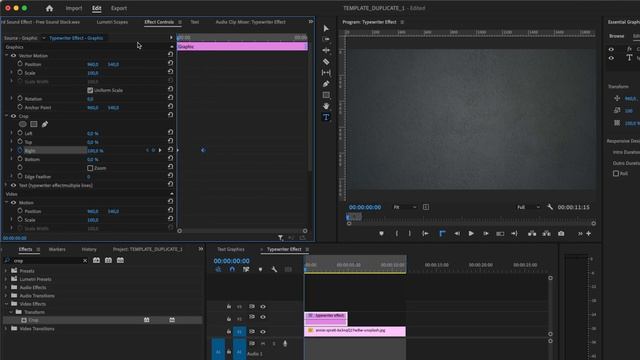Open the Full playback resolution dropdown

[529, 207]
